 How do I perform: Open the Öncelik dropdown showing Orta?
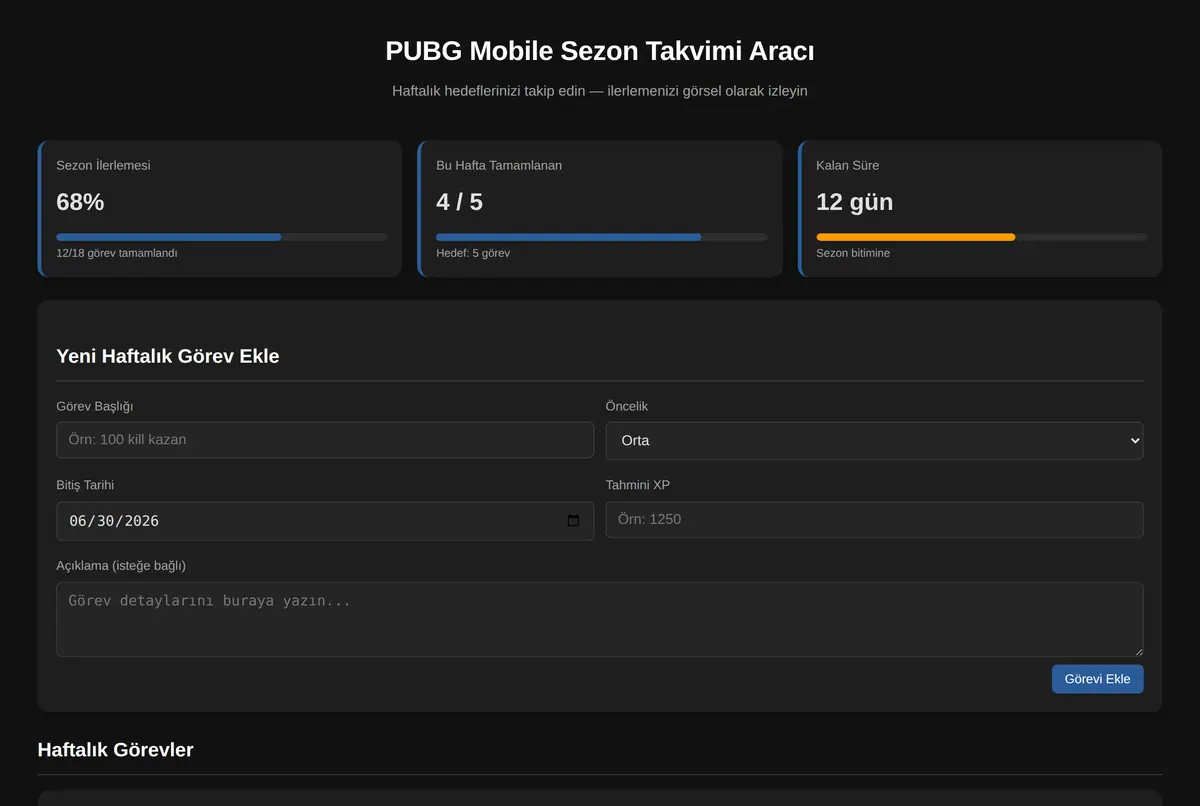pos(874,440)
